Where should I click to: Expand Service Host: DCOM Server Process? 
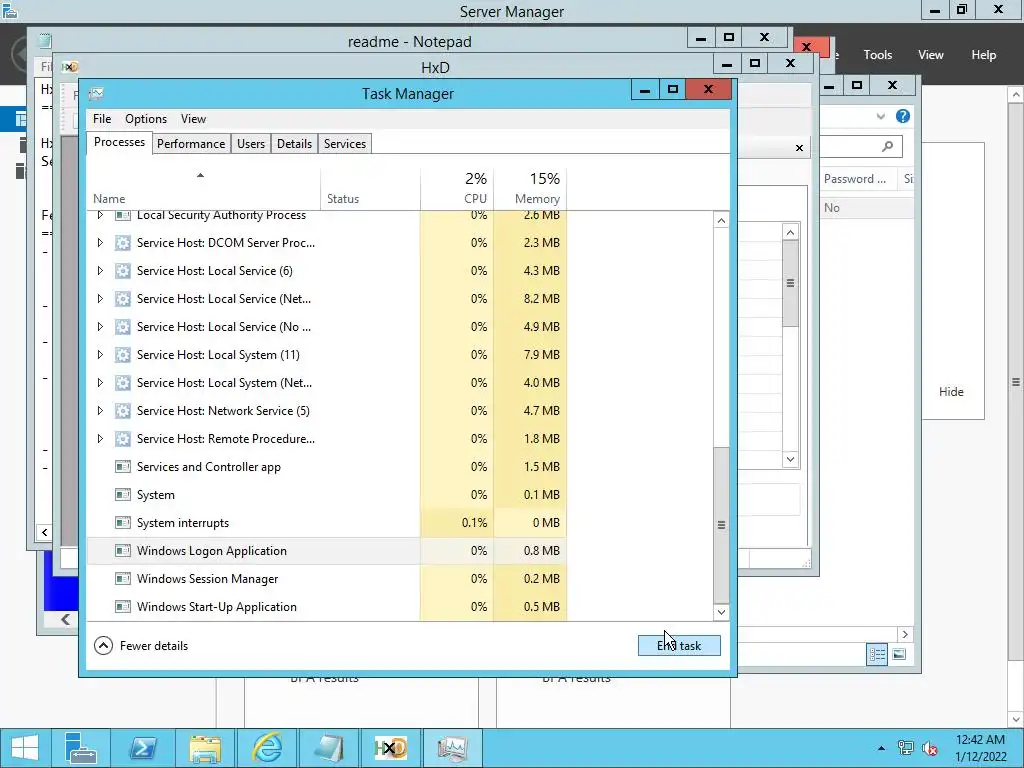(100, 243)
